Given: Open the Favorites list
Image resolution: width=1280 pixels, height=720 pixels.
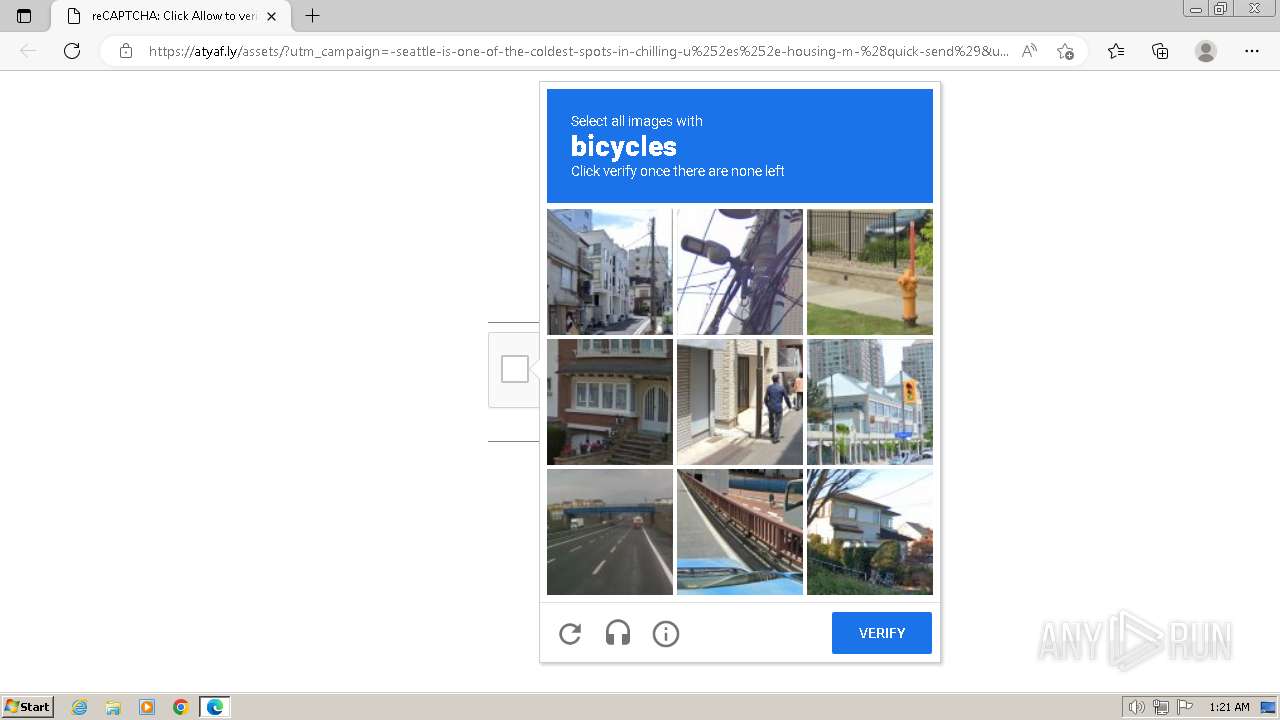Looking at the screenshot, I should pyautogui.click(x=1116, y=51).
